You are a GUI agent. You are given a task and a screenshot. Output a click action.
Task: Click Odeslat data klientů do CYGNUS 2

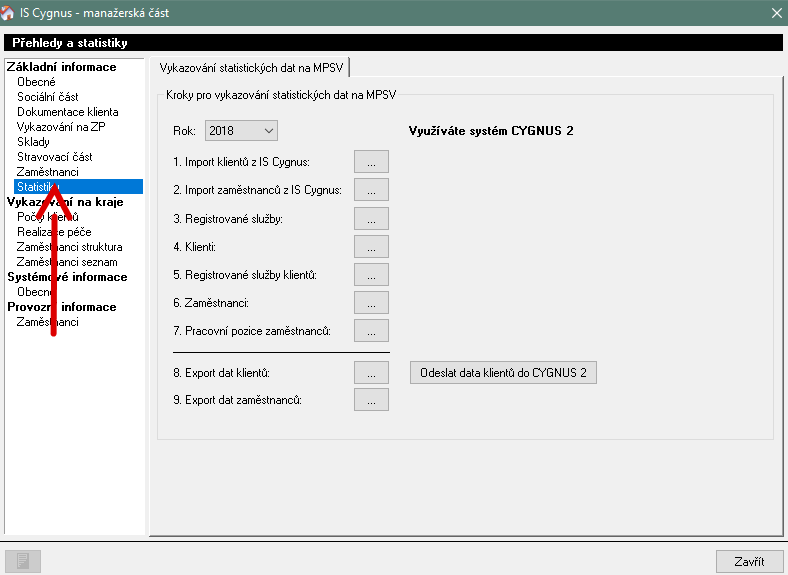coord(503,372)
